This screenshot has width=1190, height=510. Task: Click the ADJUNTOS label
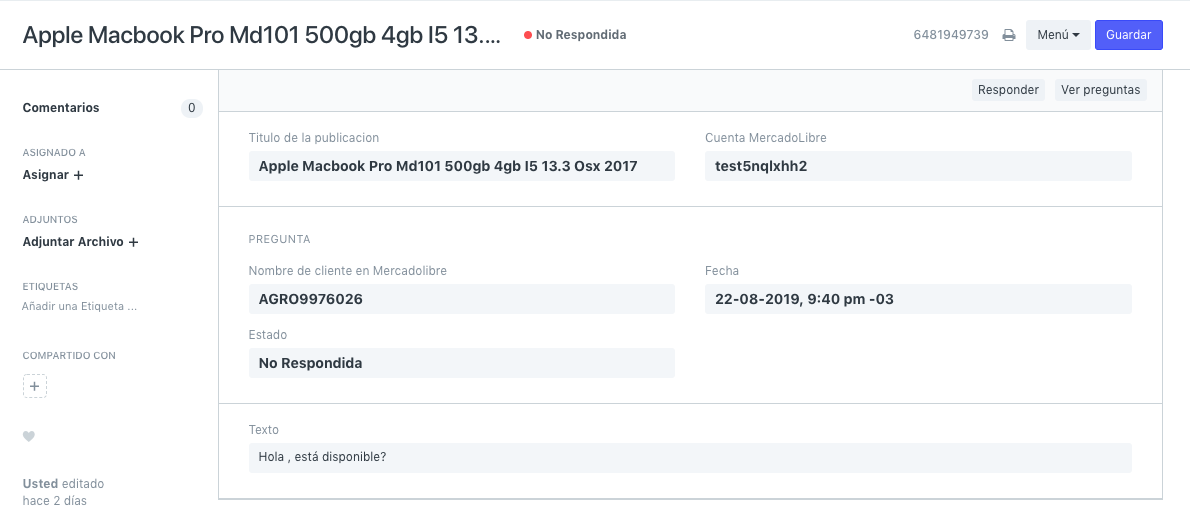pos(50,219)
